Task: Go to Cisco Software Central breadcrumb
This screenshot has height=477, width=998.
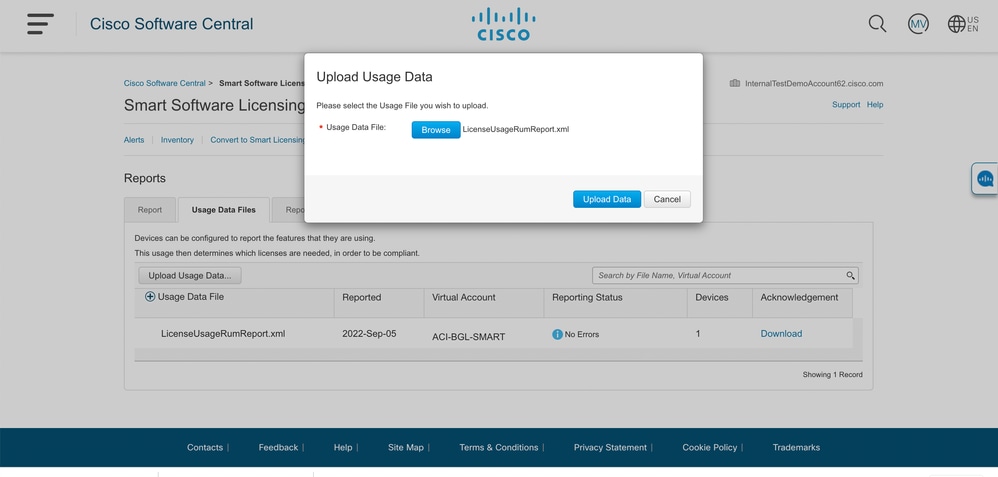Action: (165, 83)
